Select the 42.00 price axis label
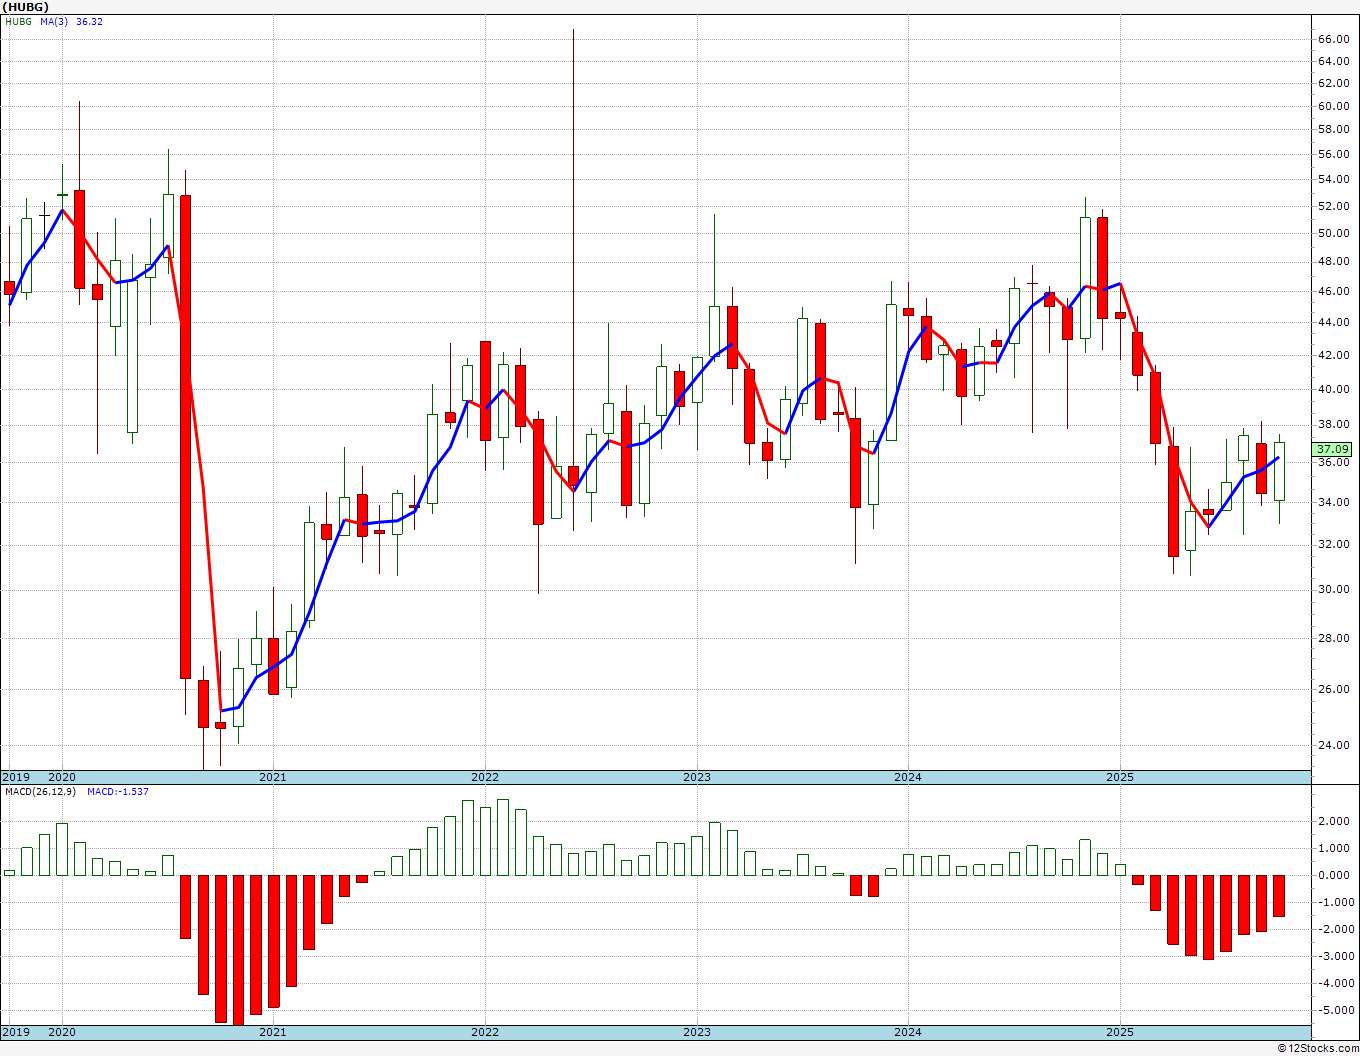1360x1056 pixels. pos(1334,355)
